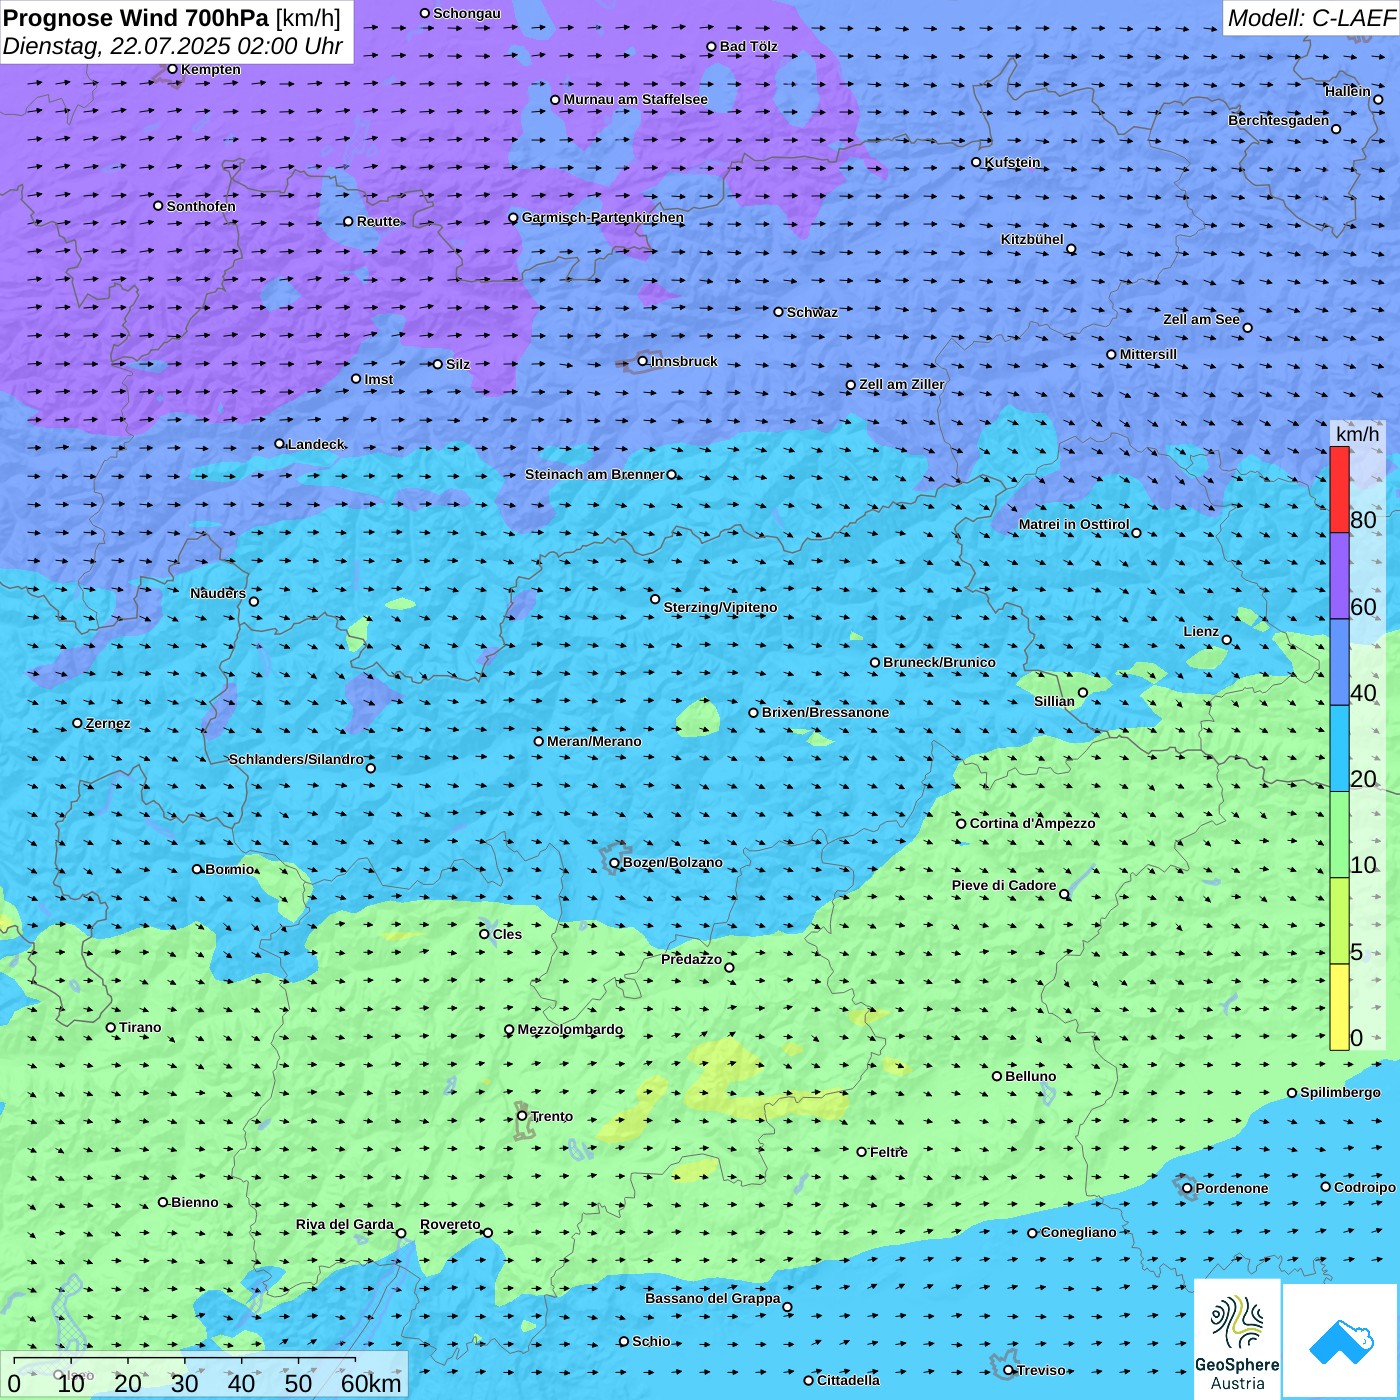Click the 'Murnau am Staffelsee' label
Image resolution: width=1400 pixels, height=1400 pixels.
coord(635,99)
